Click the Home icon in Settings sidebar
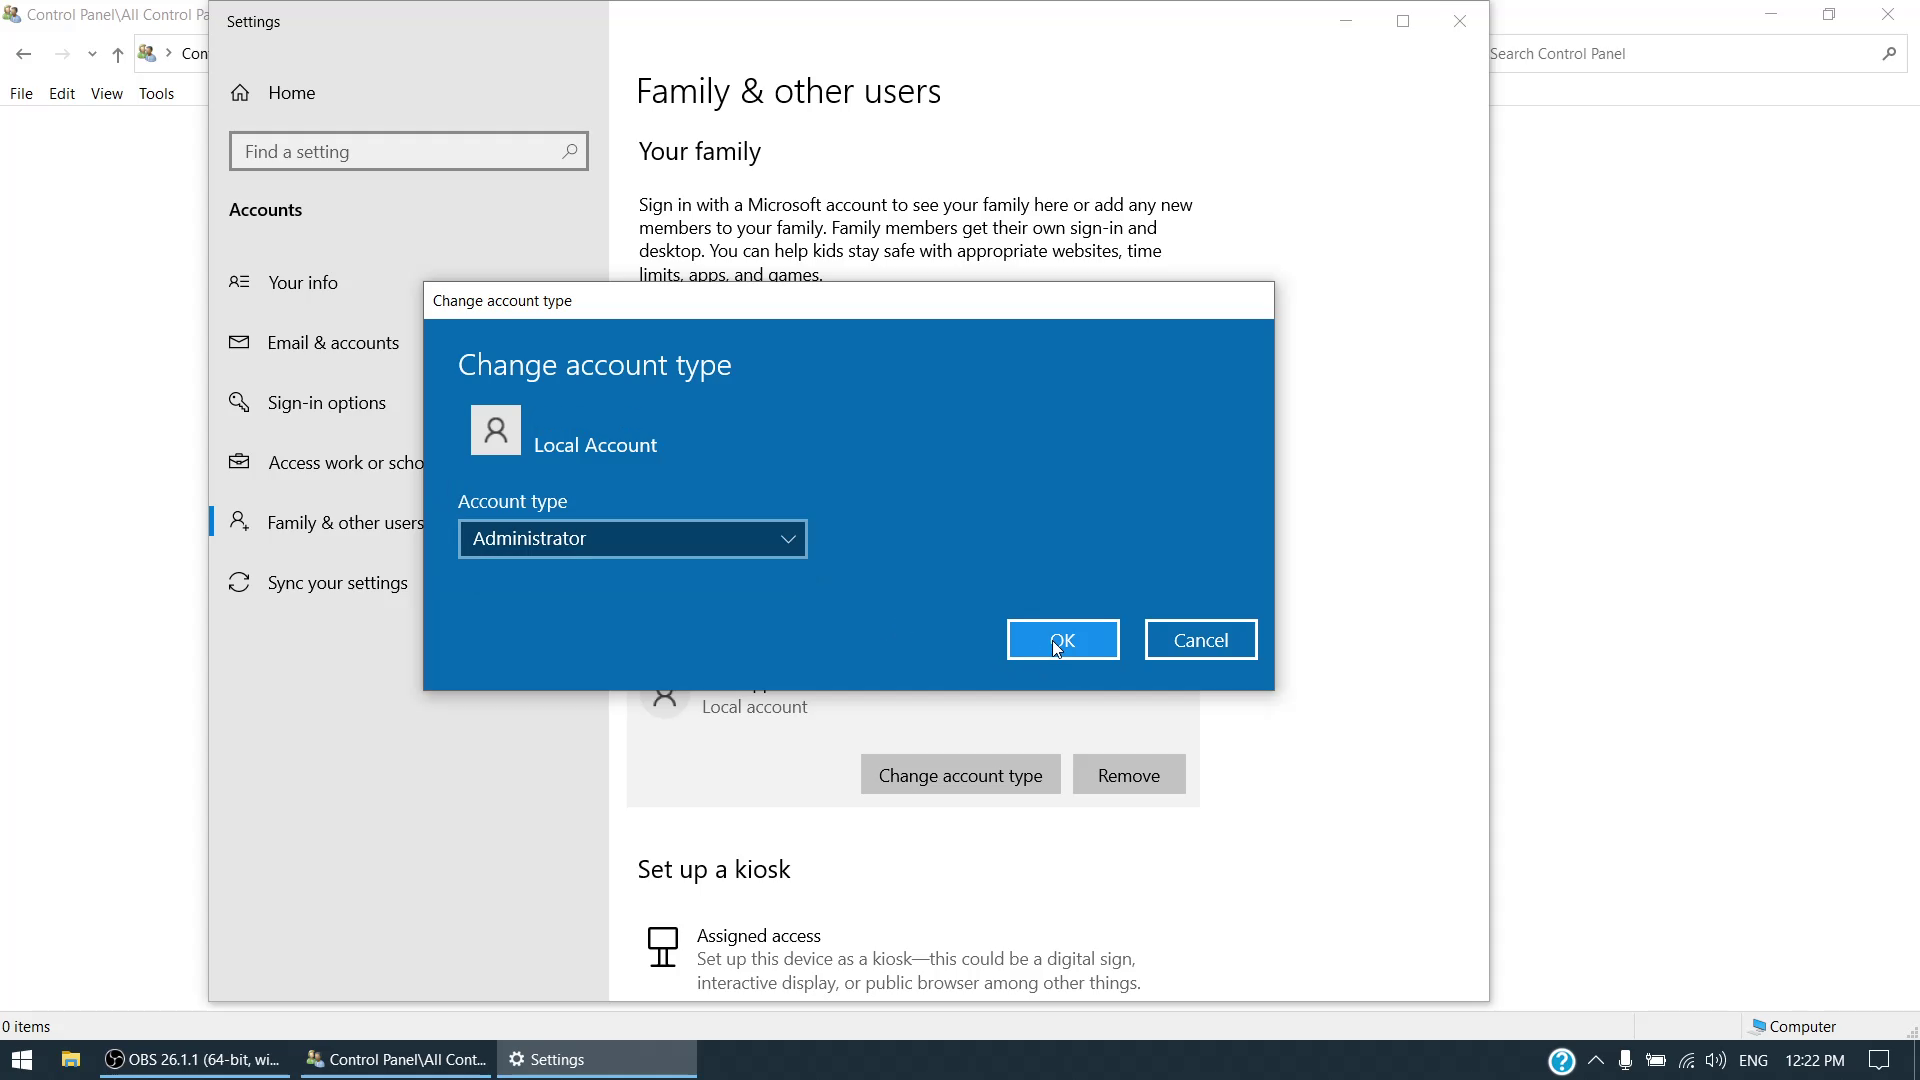Viewport: 1920px width, 1080px height. coord(240,93)
